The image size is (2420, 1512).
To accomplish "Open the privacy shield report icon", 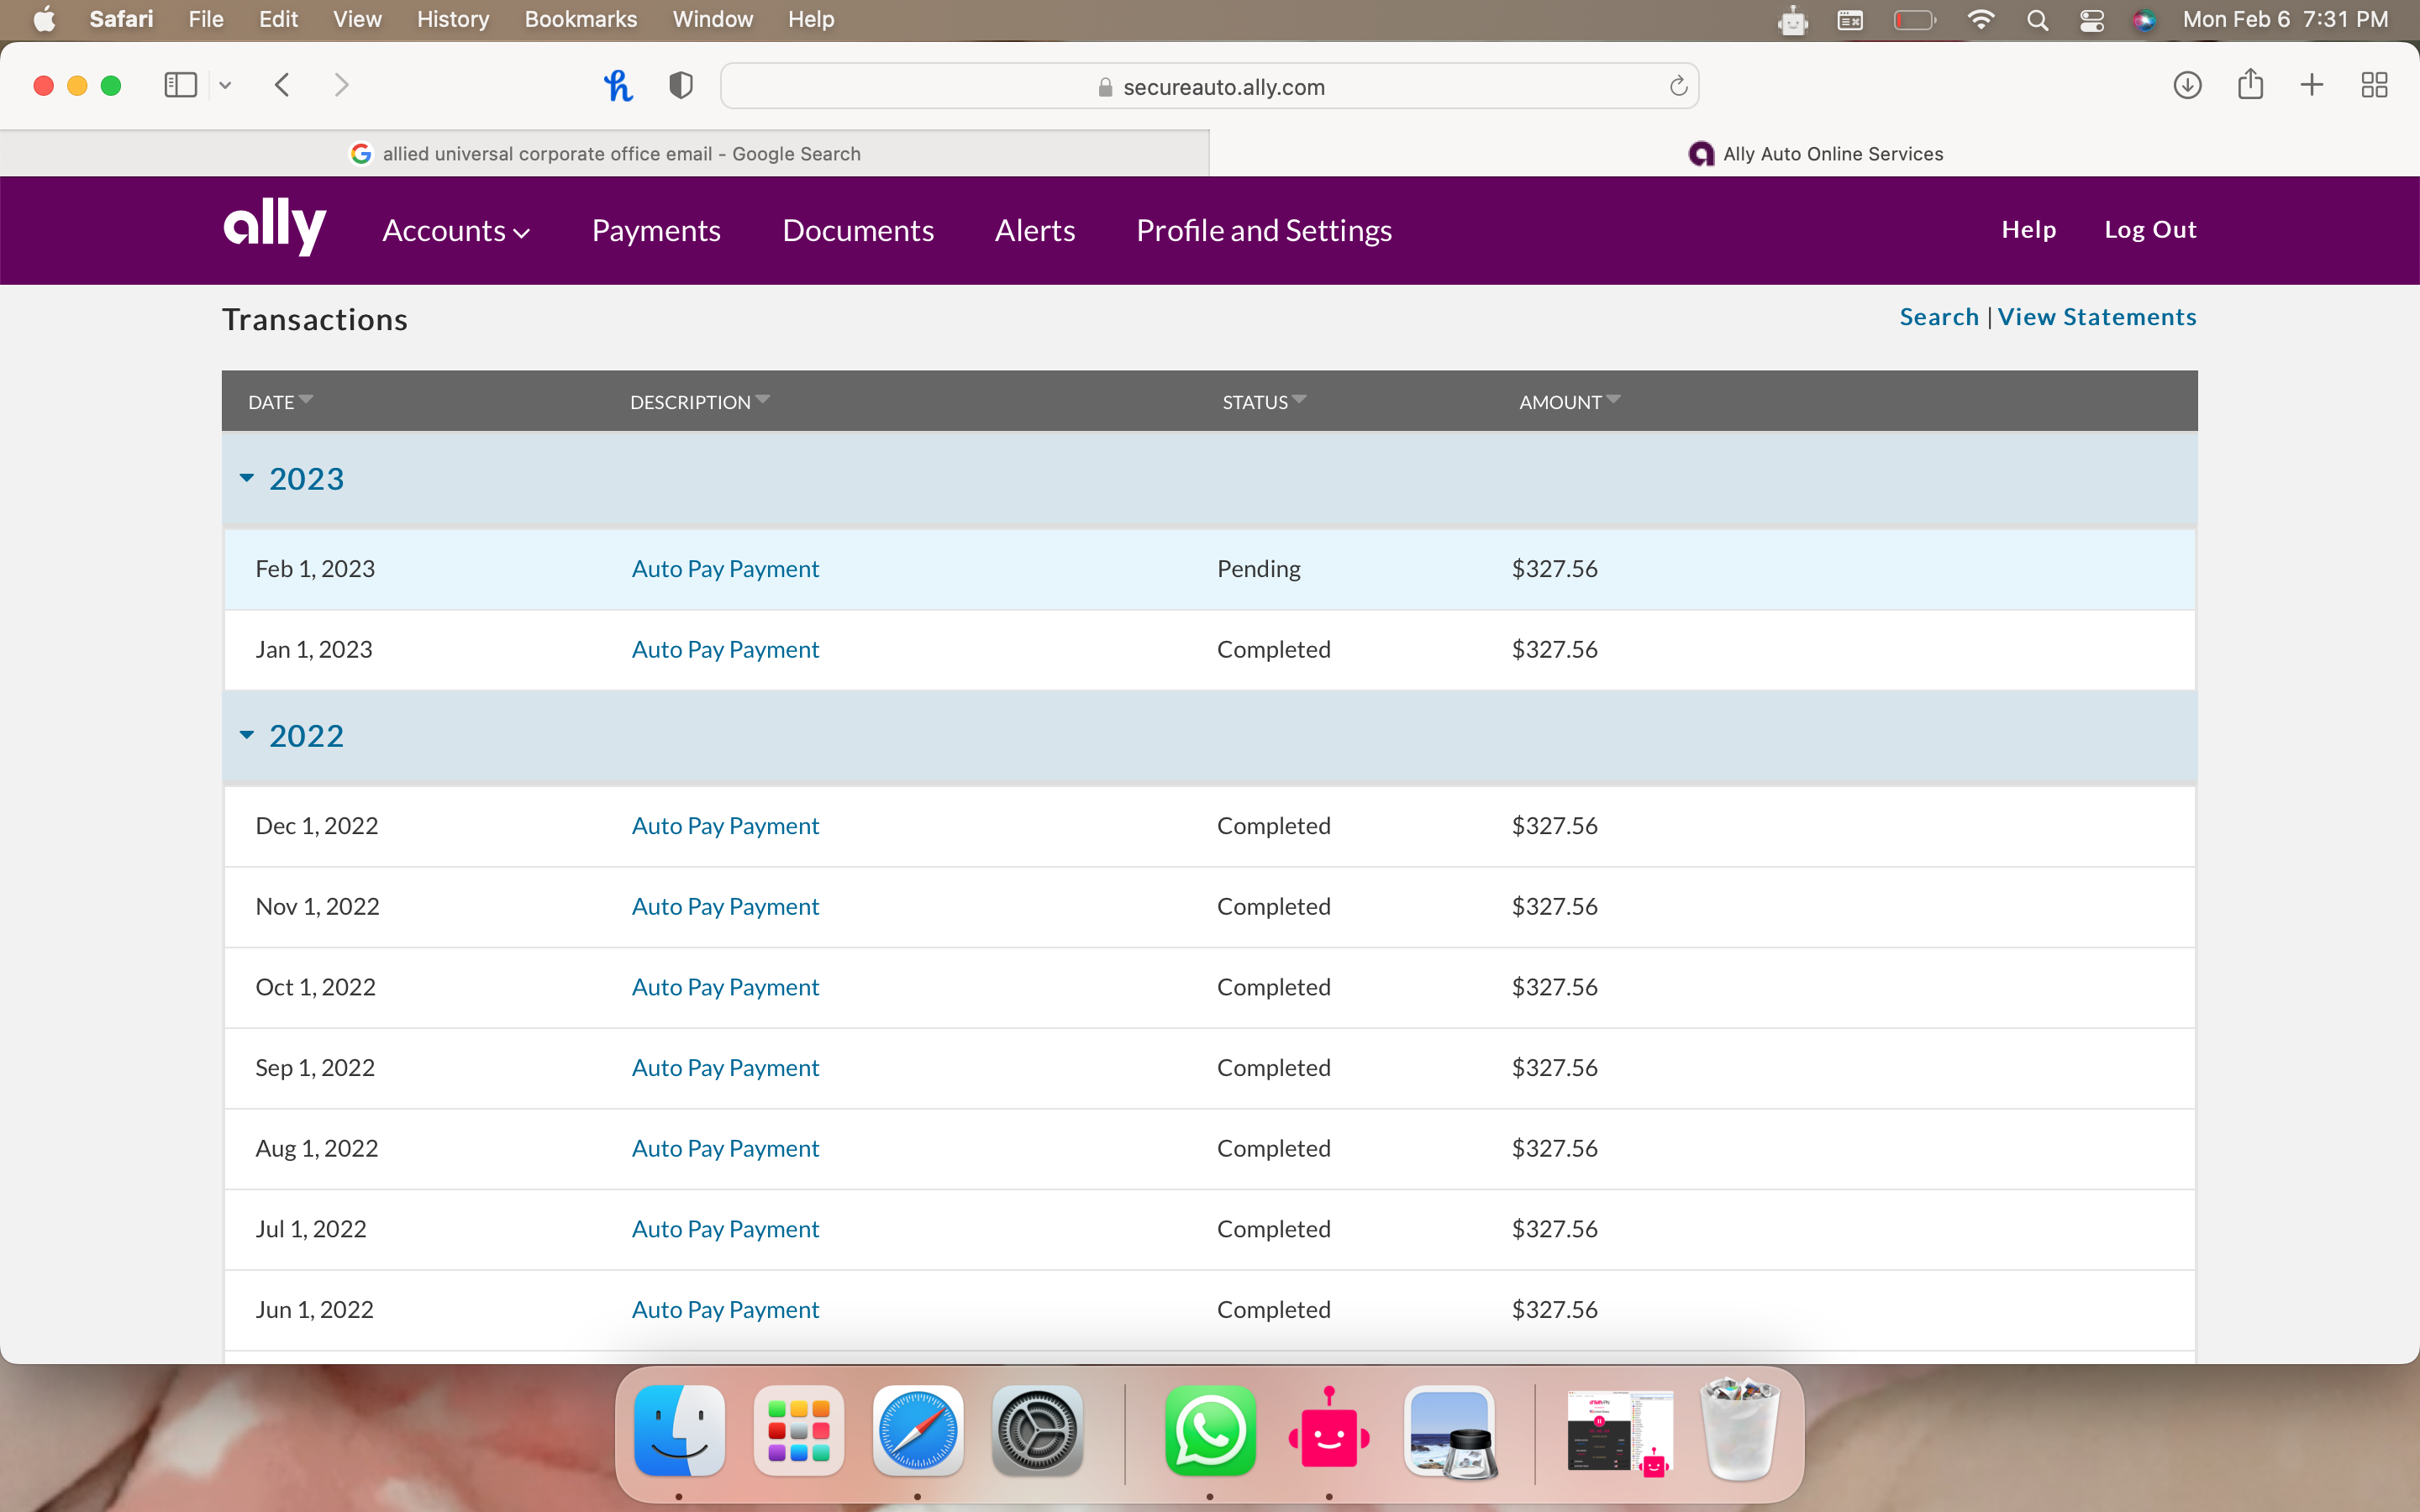I will click(x=681, y=86).
